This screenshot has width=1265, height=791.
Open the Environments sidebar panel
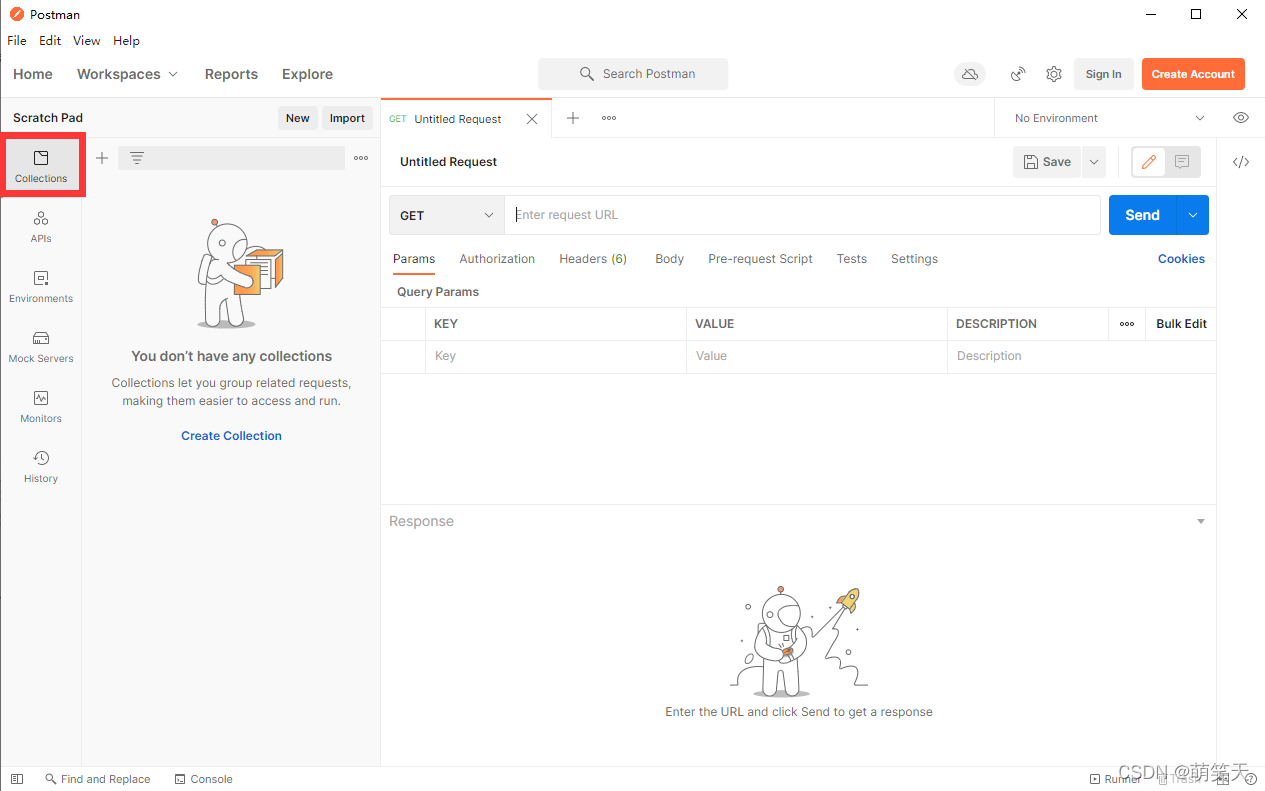tap(41, 286)
